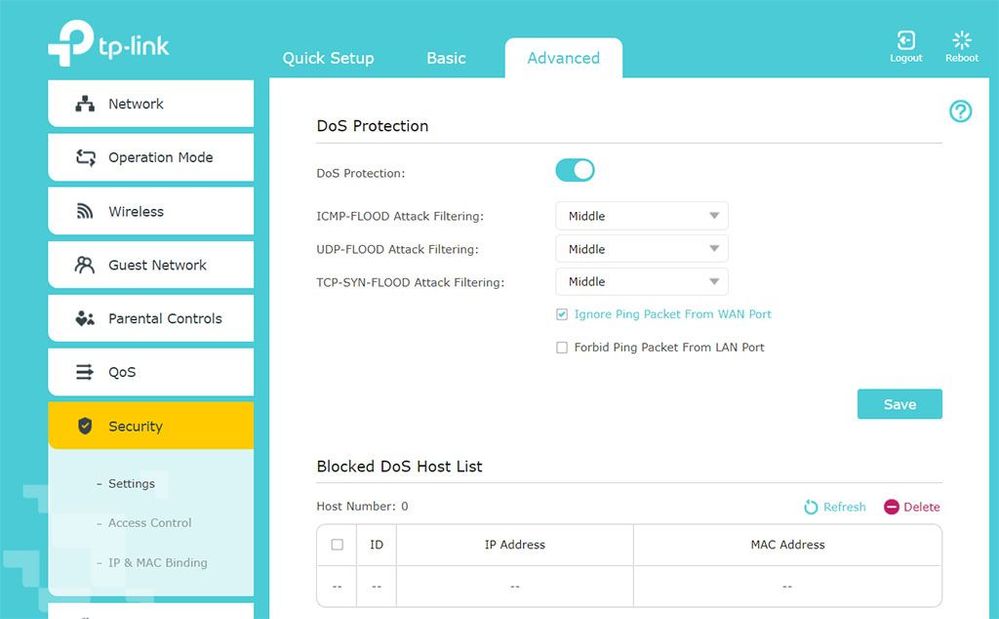Click the Save button
This screenshot has height=619, width=999.
[x=900, y=404]
